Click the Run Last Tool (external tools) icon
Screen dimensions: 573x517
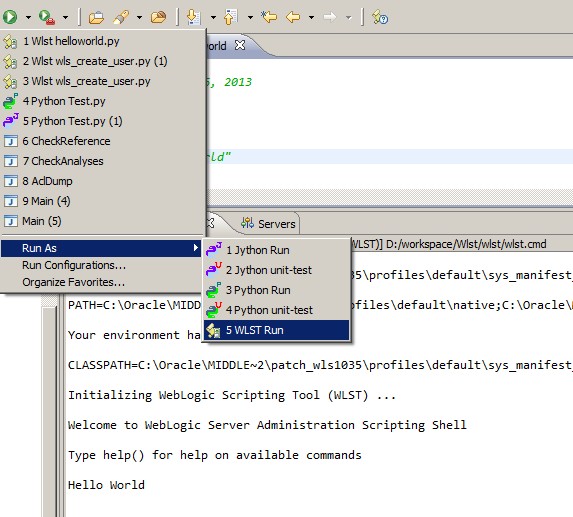point(47,17)
